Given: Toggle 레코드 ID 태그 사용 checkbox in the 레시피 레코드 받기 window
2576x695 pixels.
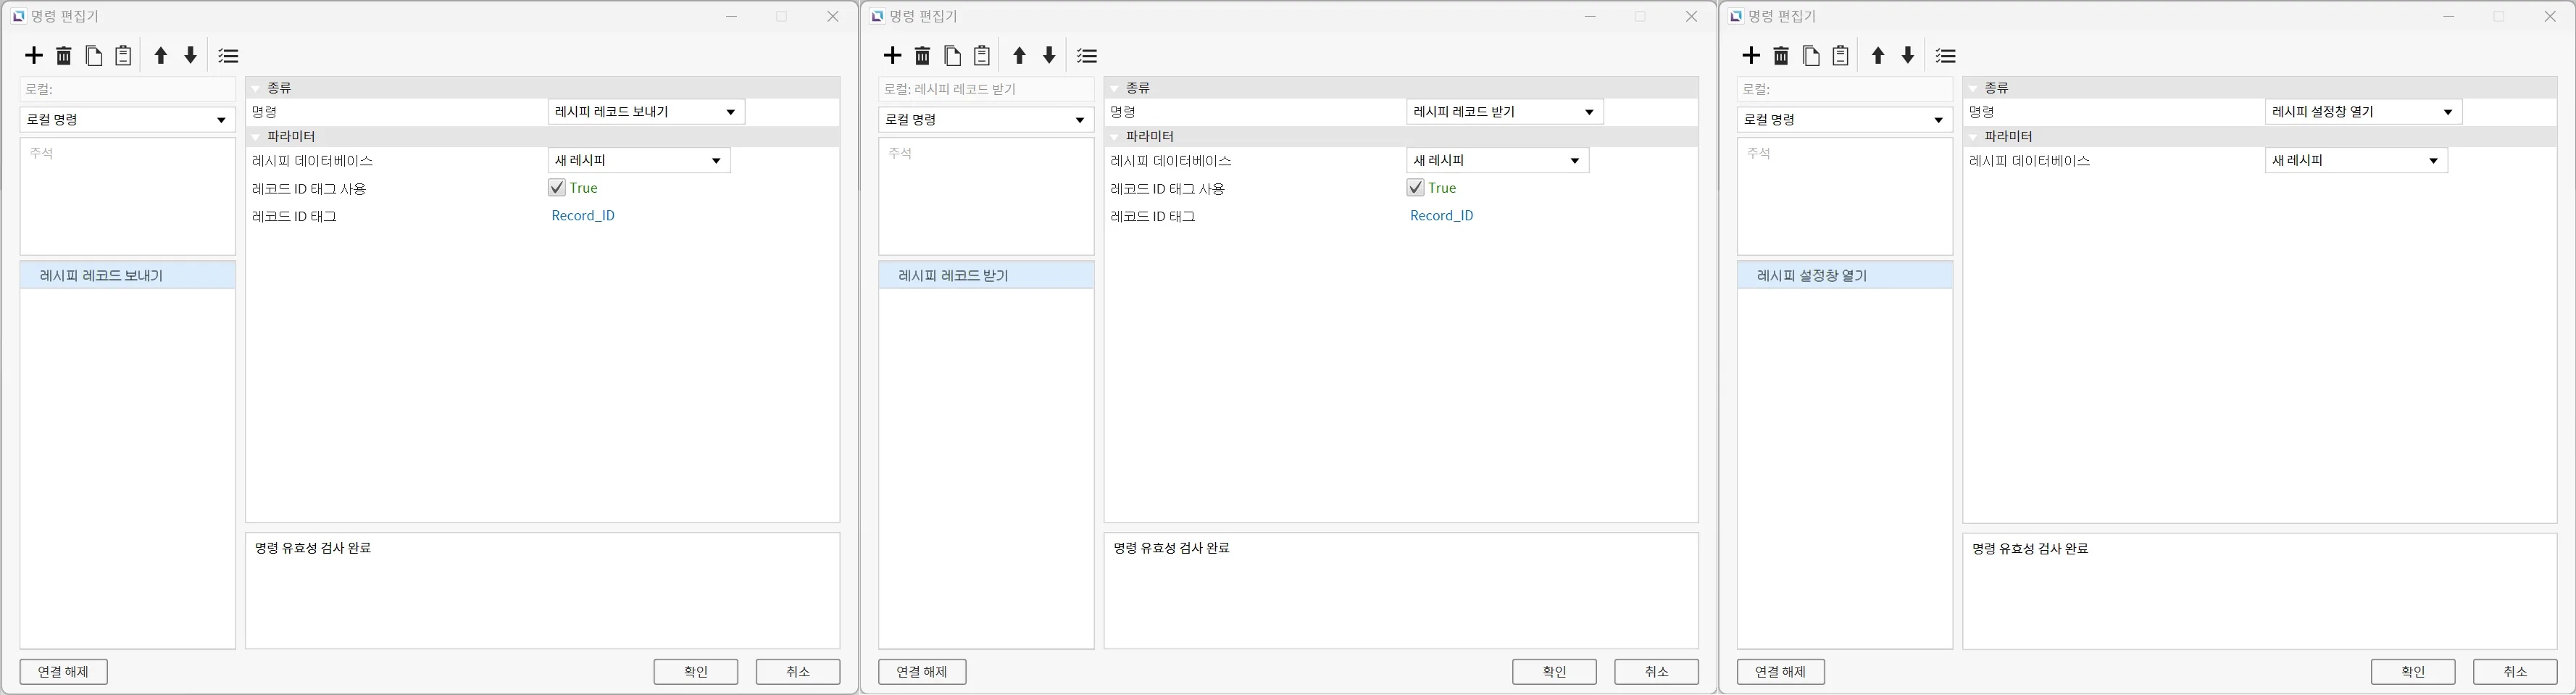Looking at the screenshot, I should point(1415,188).
